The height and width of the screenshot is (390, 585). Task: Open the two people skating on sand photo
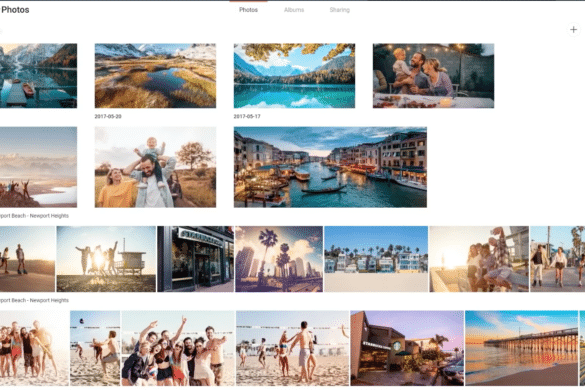point(27,259)
